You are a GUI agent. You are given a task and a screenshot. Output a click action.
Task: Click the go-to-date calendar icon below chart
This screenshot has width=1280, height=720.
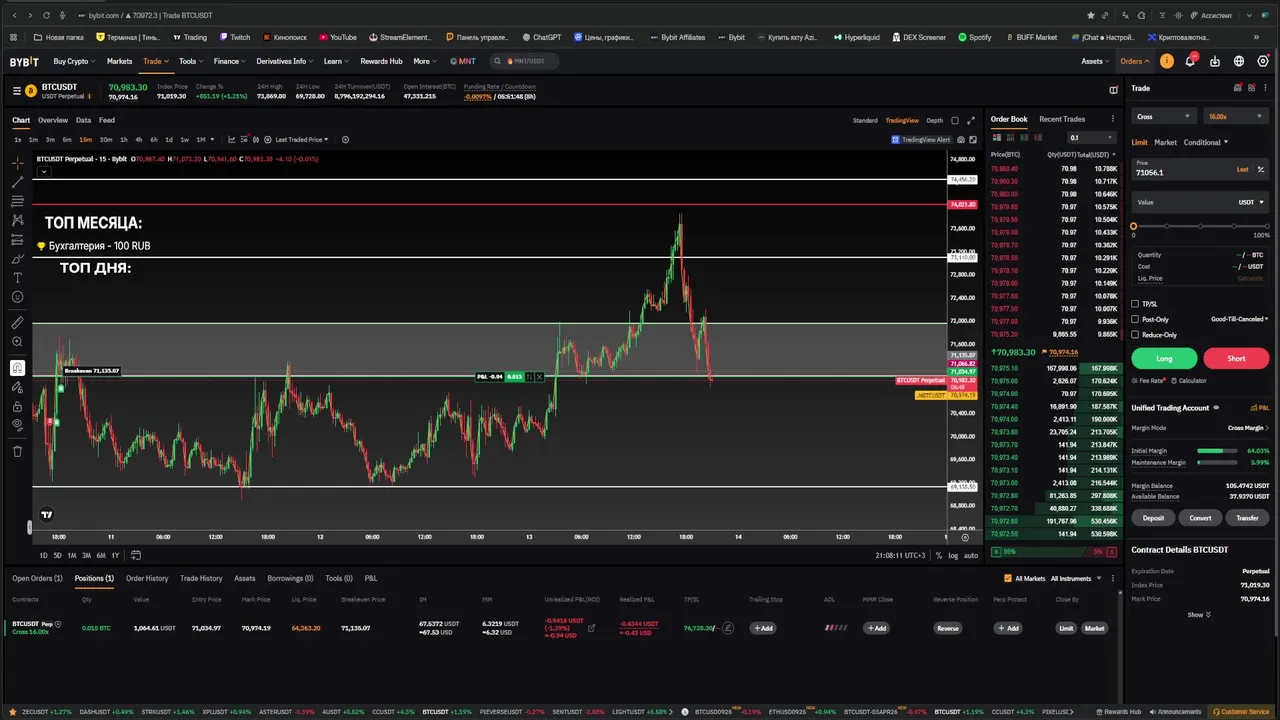click(x=136, y=555)
